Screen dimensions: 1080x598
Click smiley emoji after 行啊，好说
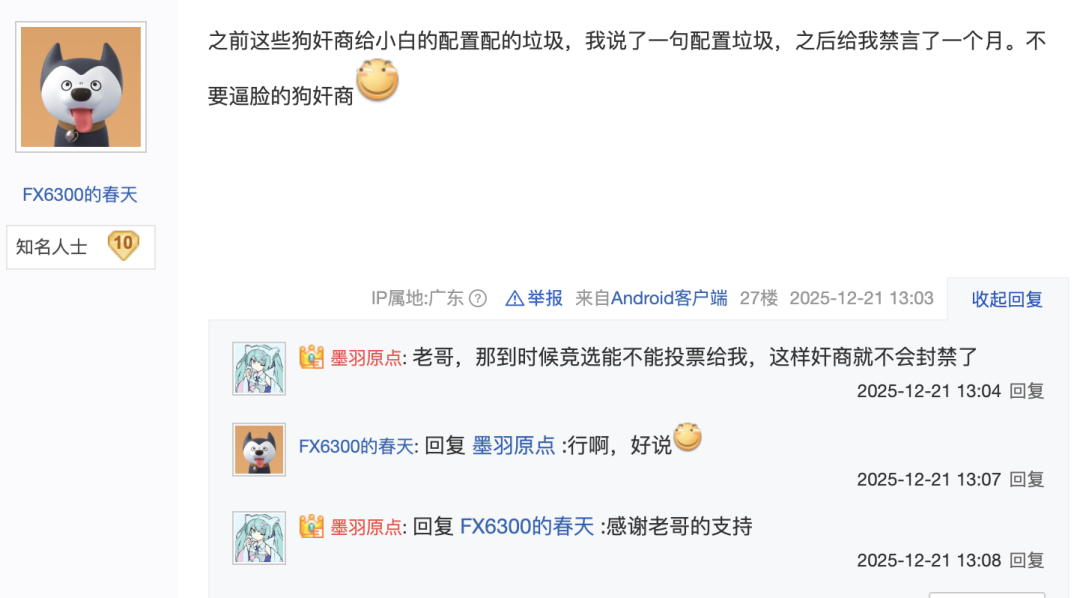click(687, 437)
